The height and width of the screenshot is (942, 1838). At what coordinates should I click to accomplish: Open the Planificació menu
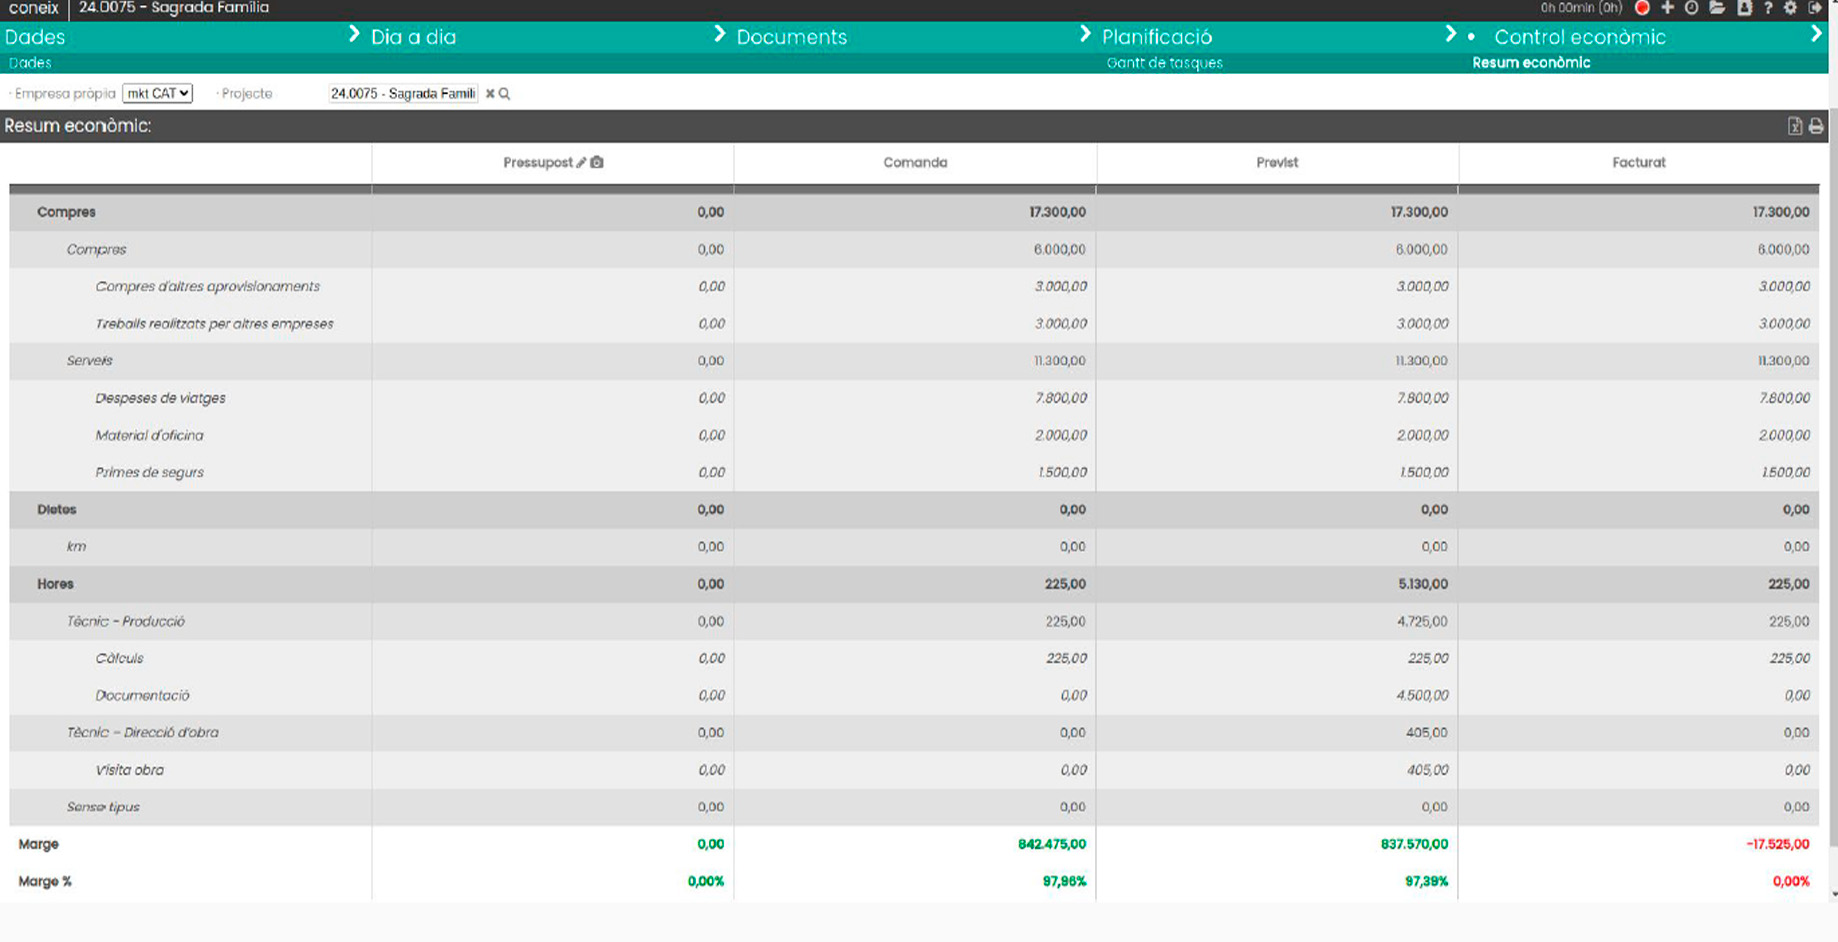pos(1157,37)
